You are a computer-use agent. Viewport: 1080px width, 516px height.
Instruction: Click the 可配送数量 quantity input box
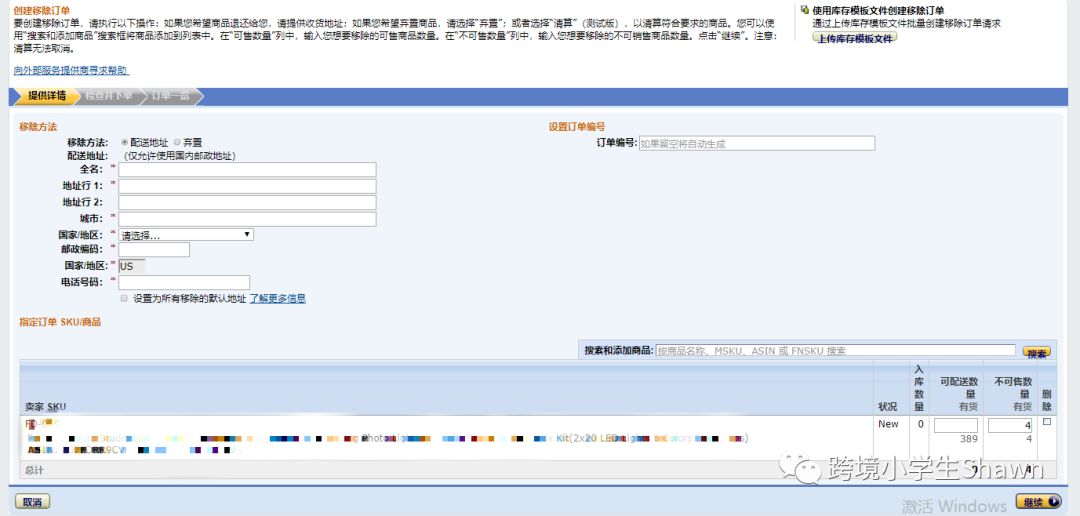[x=955, y=426]
